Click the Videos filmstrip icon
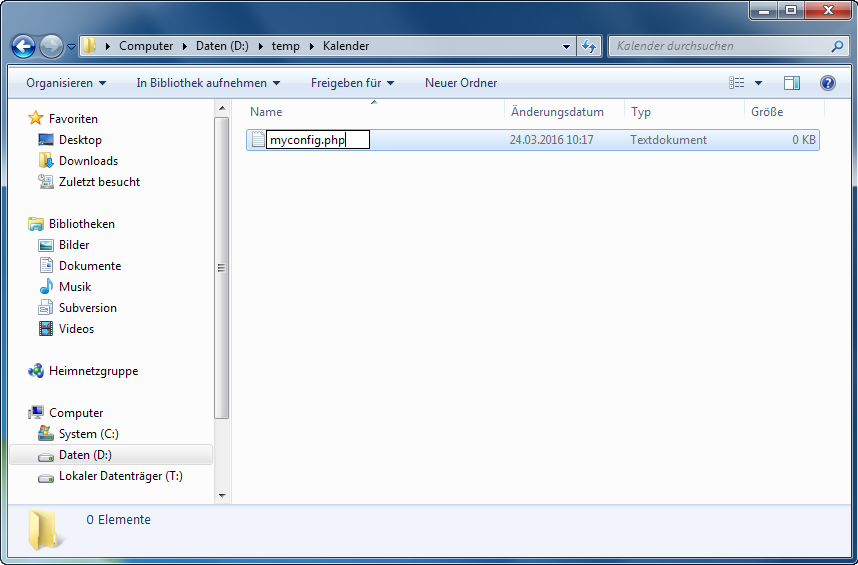The width and height of the screenshot is (858, 565). click(x=46, y=329)
